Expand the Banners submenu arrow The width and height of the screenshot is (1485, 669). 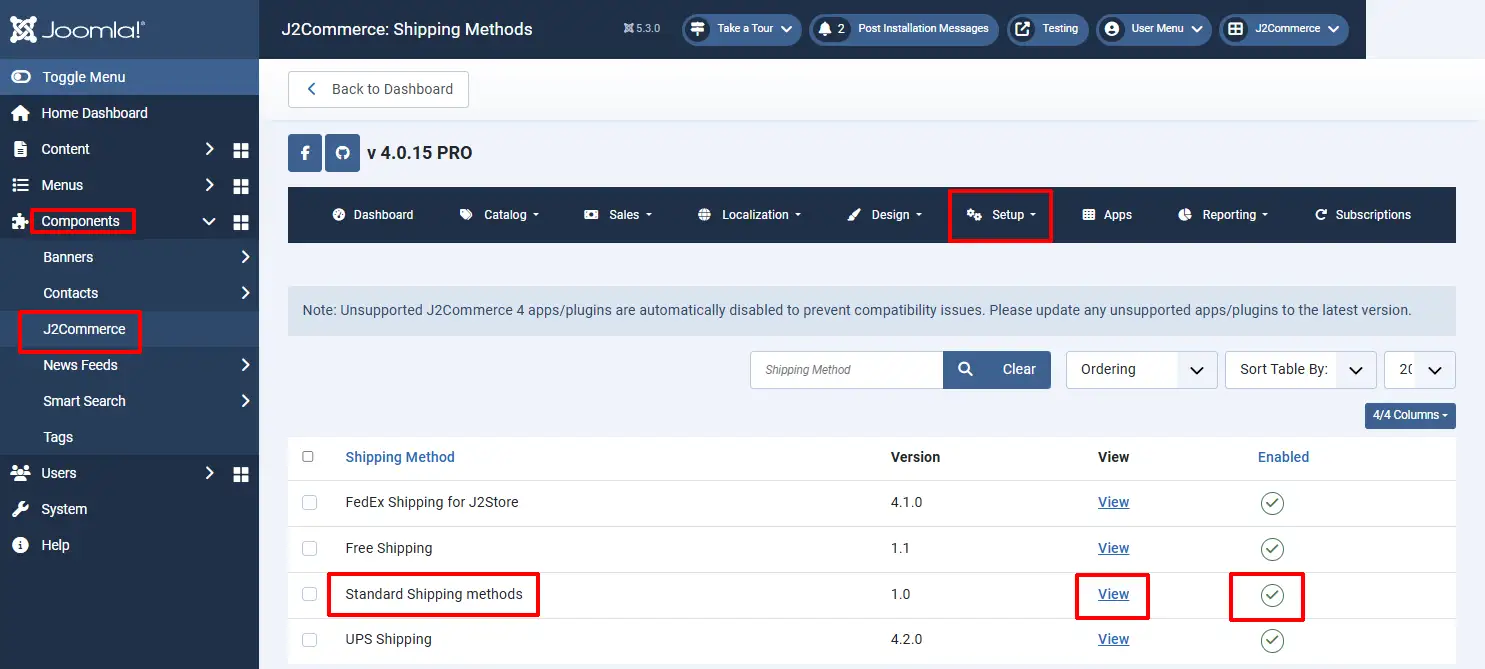[245, 257]
